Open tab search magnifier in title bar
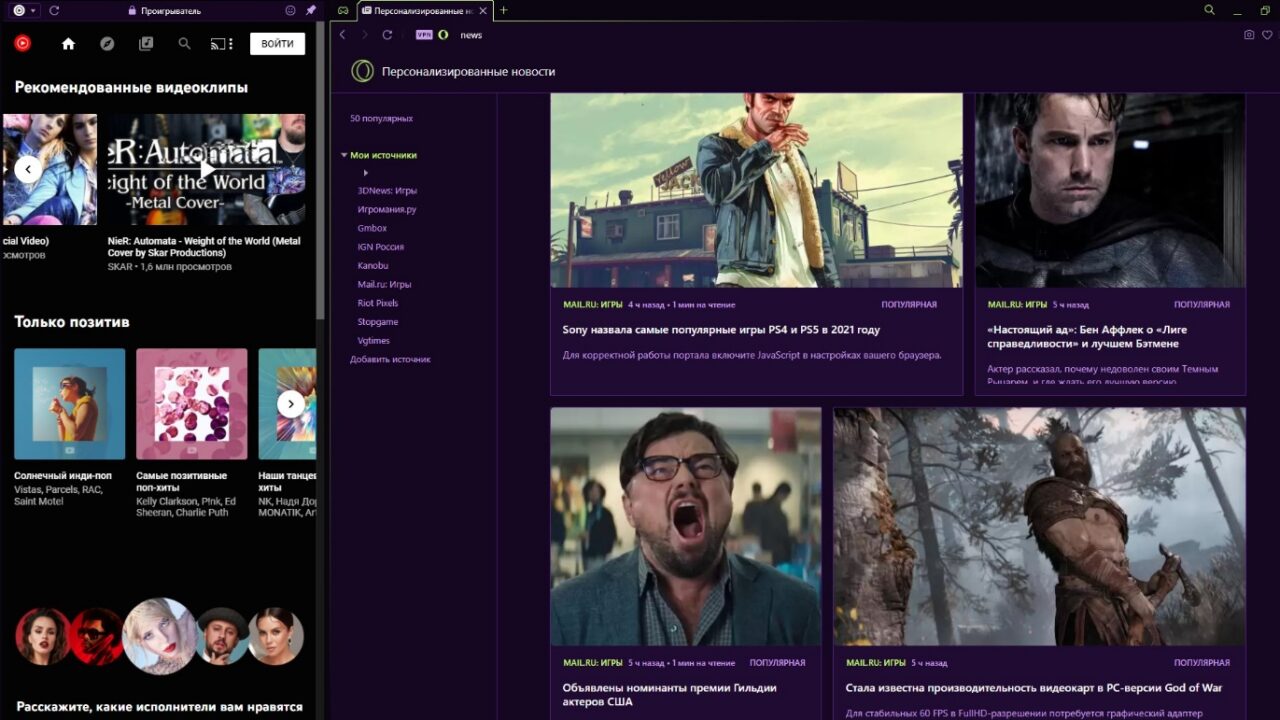Image resolution: width=1280 pixels, height=720 pixels. (1209, 10)
